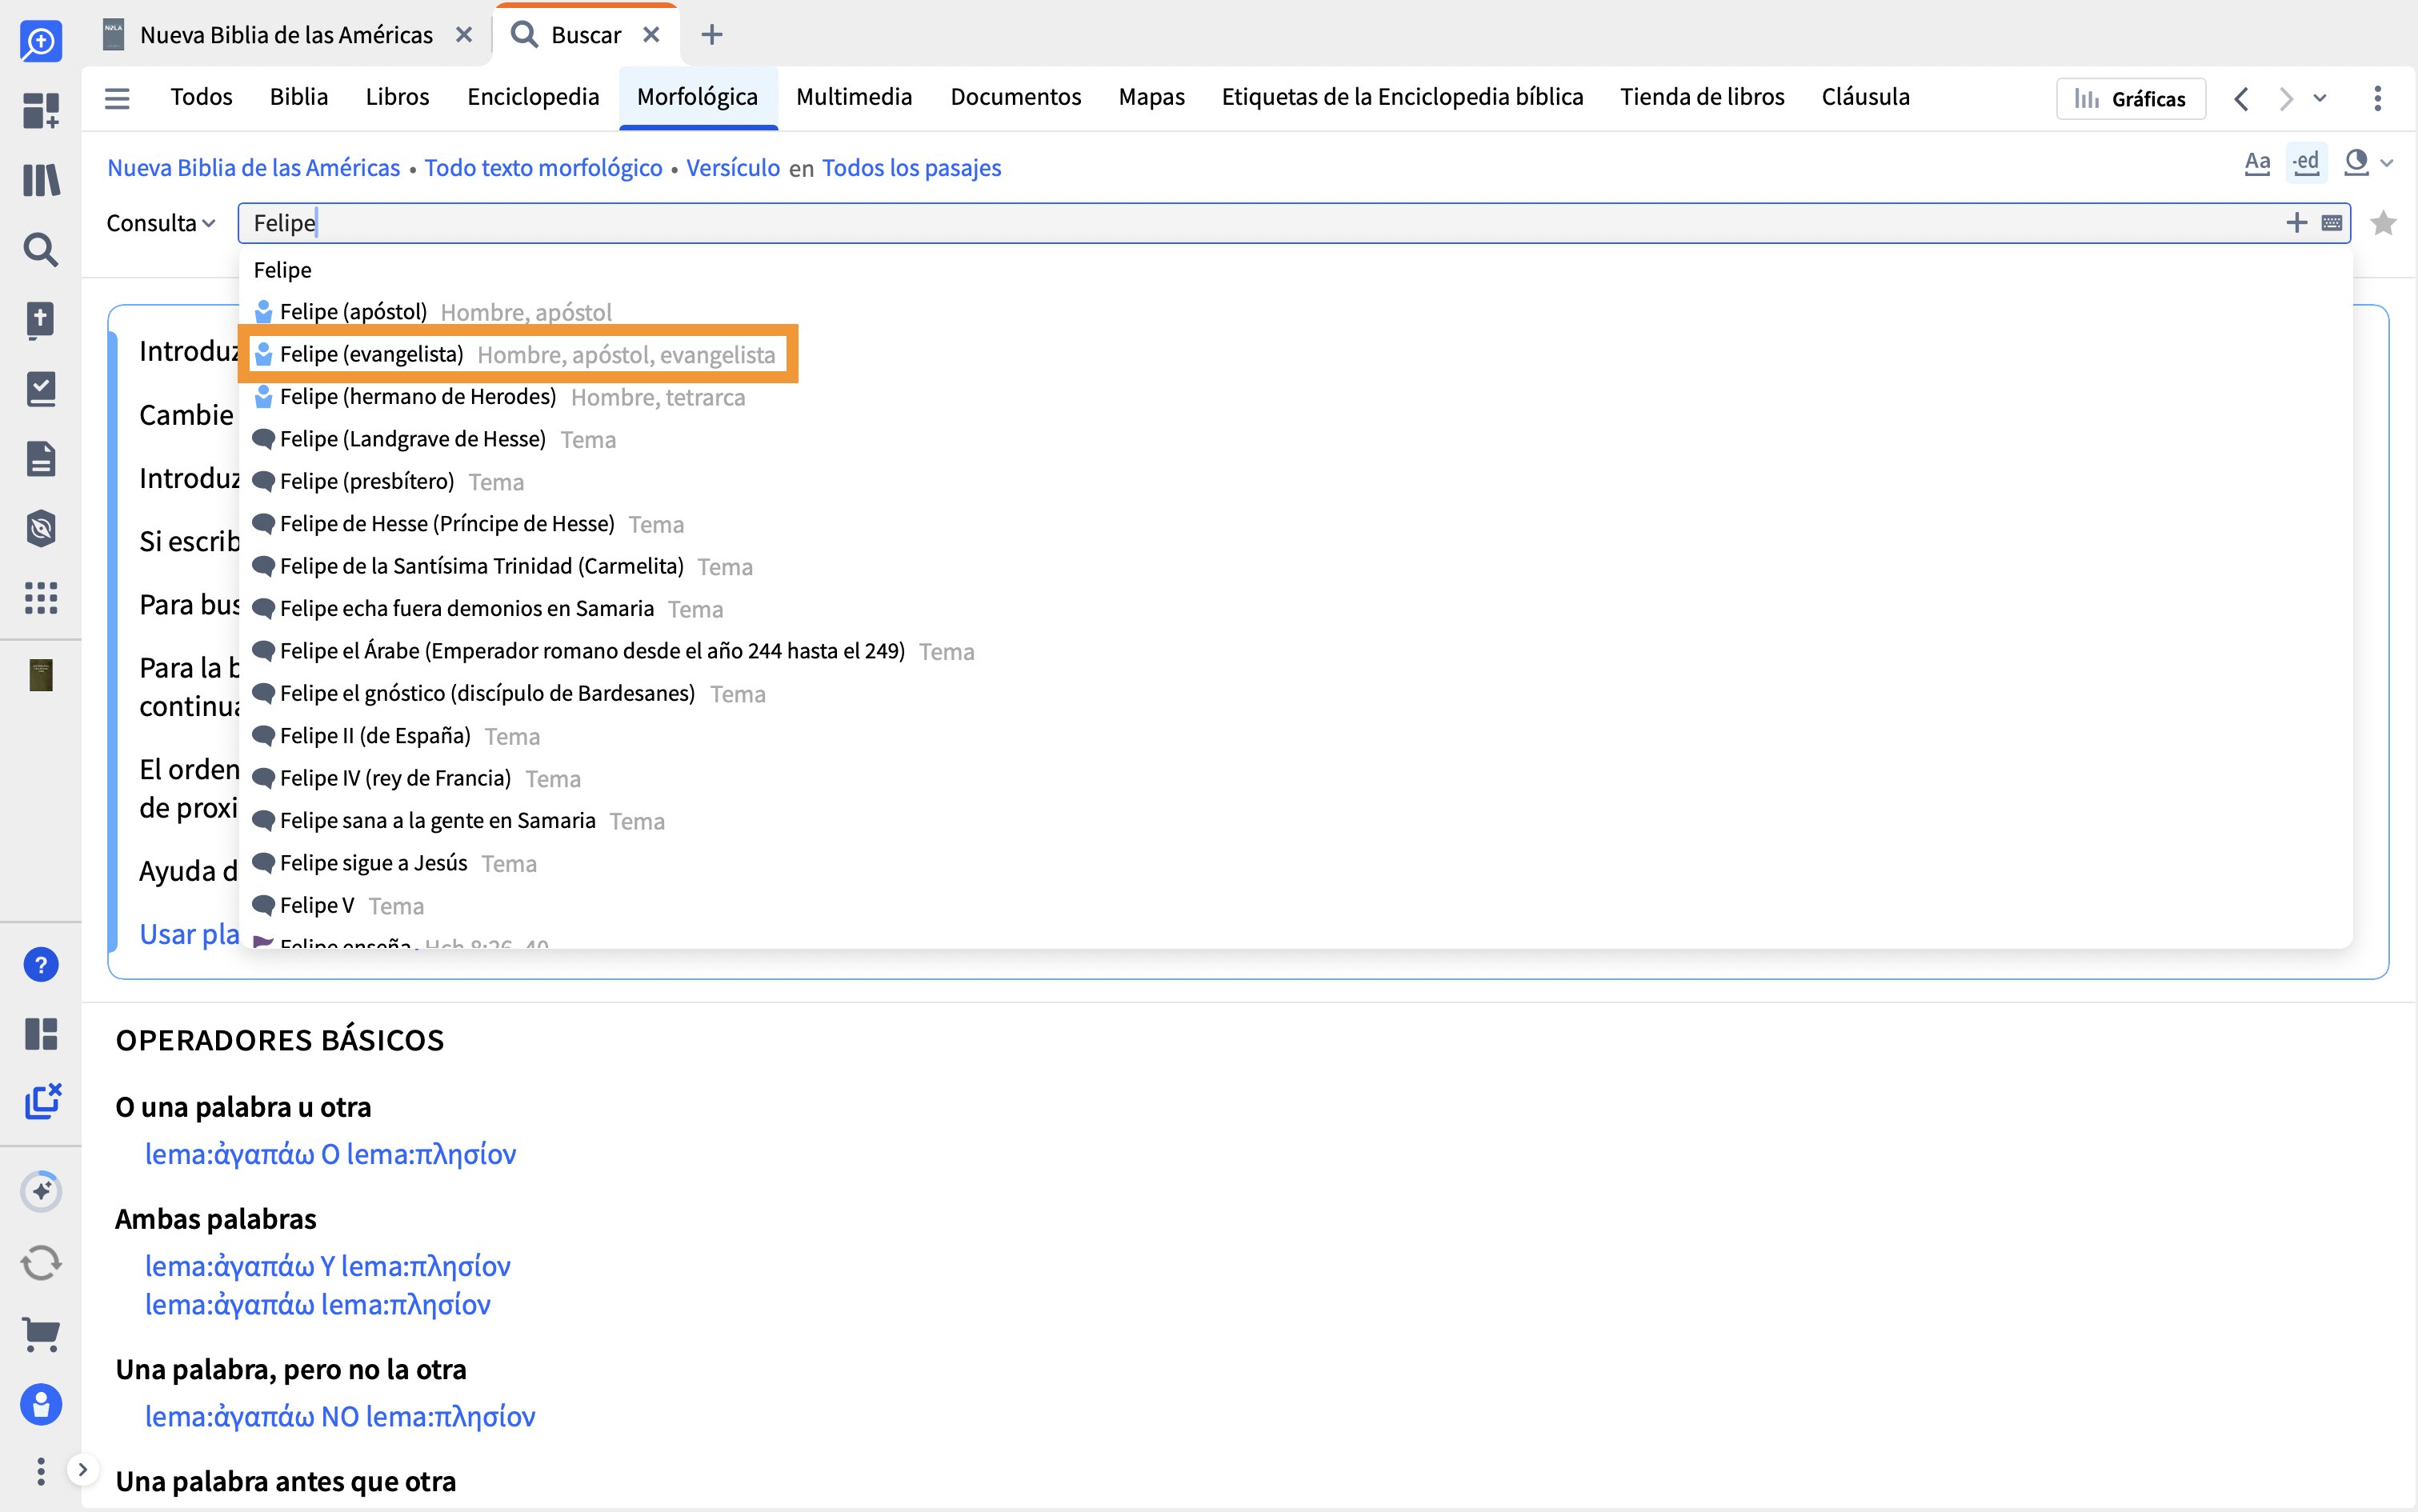Close the Buscar tab
The image size is (2418, 1512).
pos(651,35)
